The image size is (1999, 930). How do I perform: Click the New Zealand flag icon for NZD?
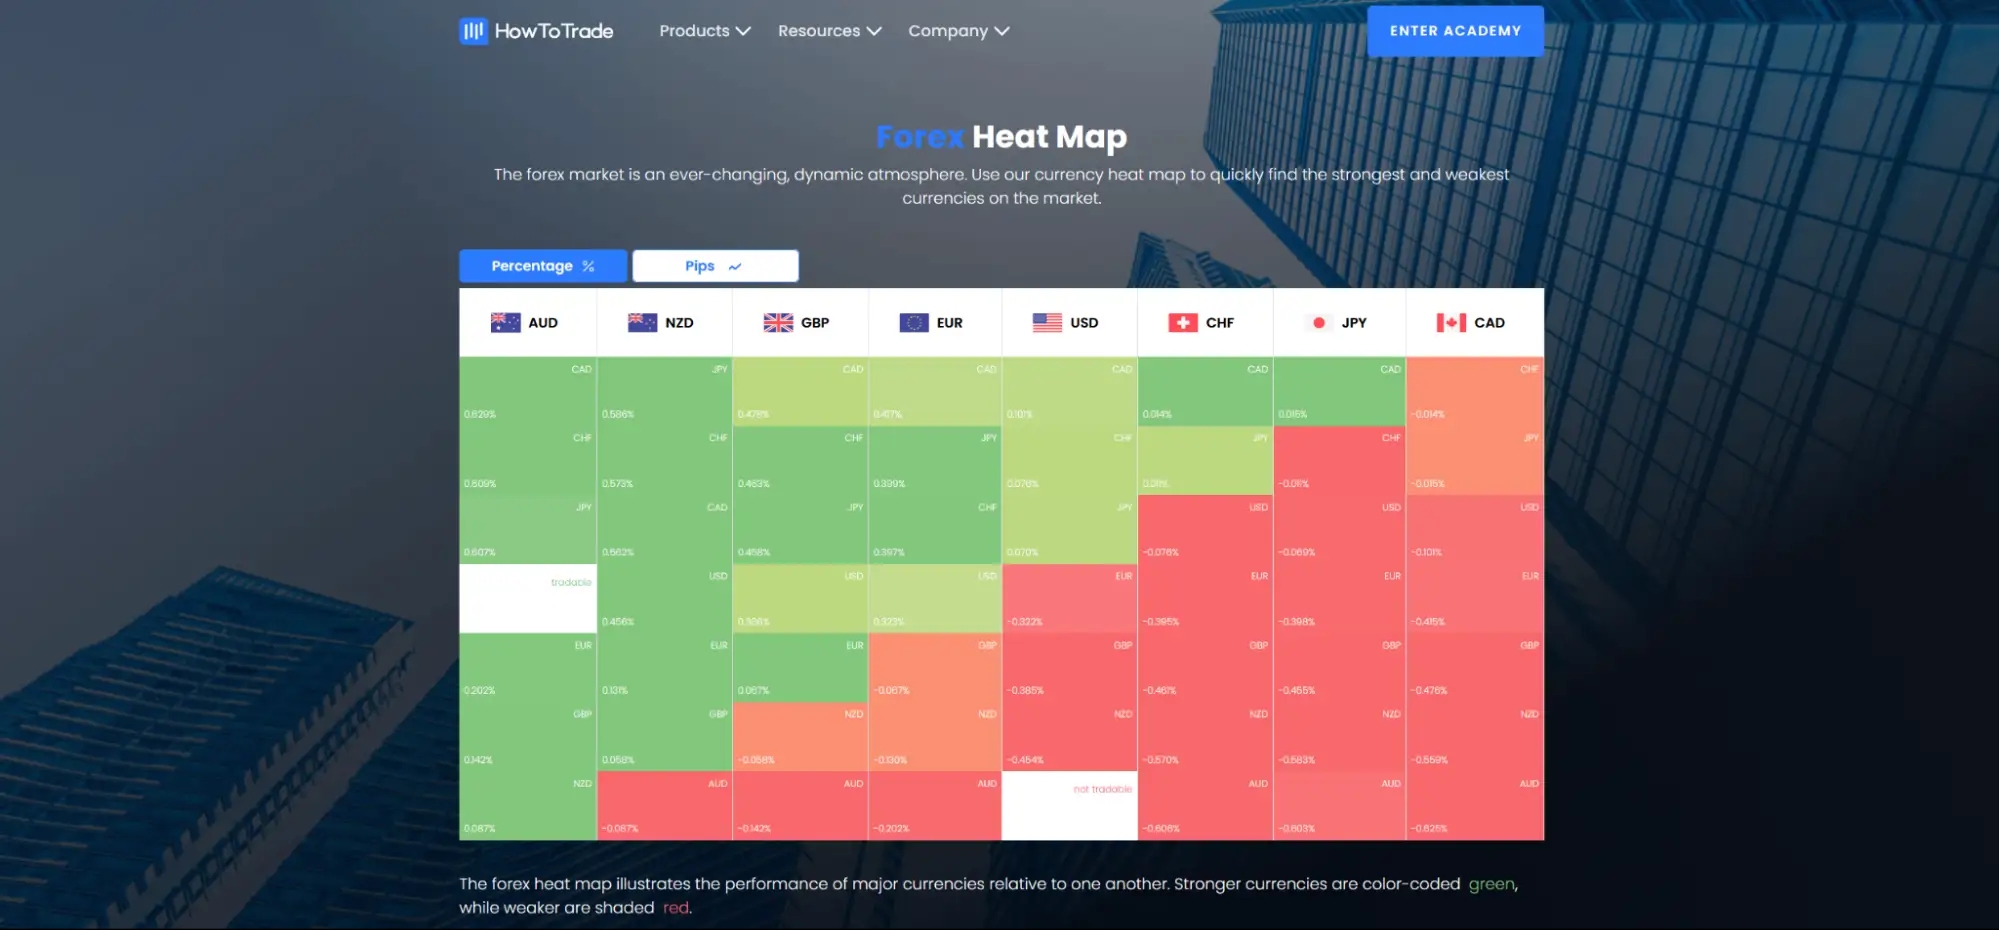click(x=642, y=322)
